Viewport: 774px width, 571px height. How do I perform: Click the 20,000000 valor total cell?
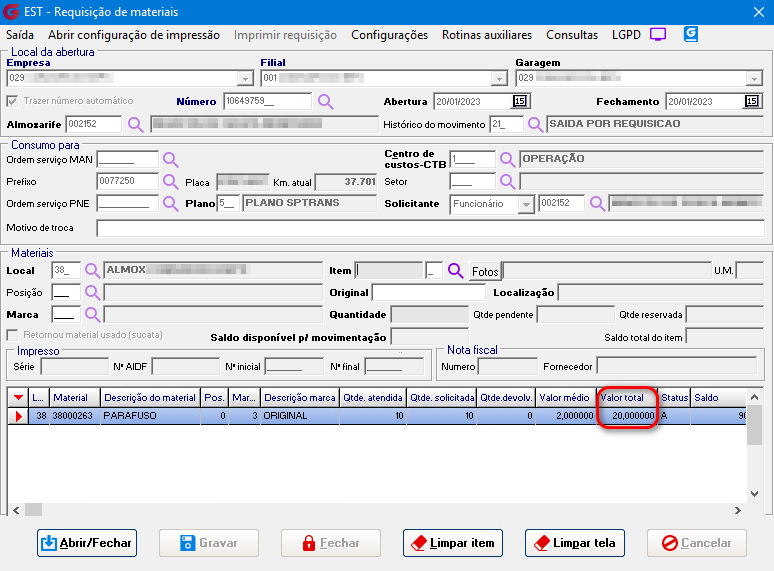pos(627,416)
